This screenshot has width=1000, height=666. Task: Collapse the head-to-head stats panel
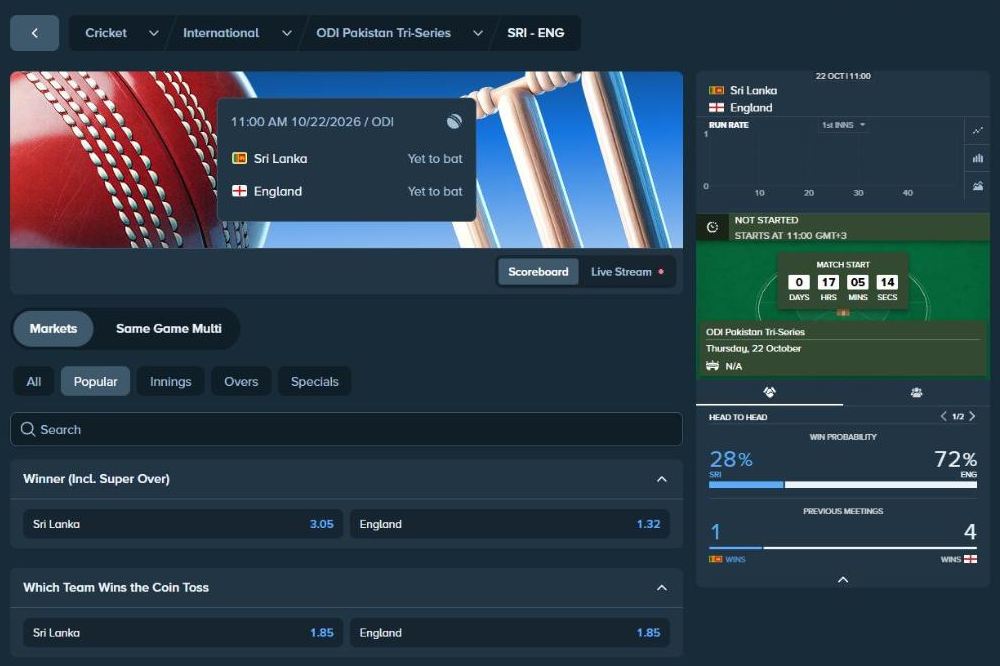point(842,579)
